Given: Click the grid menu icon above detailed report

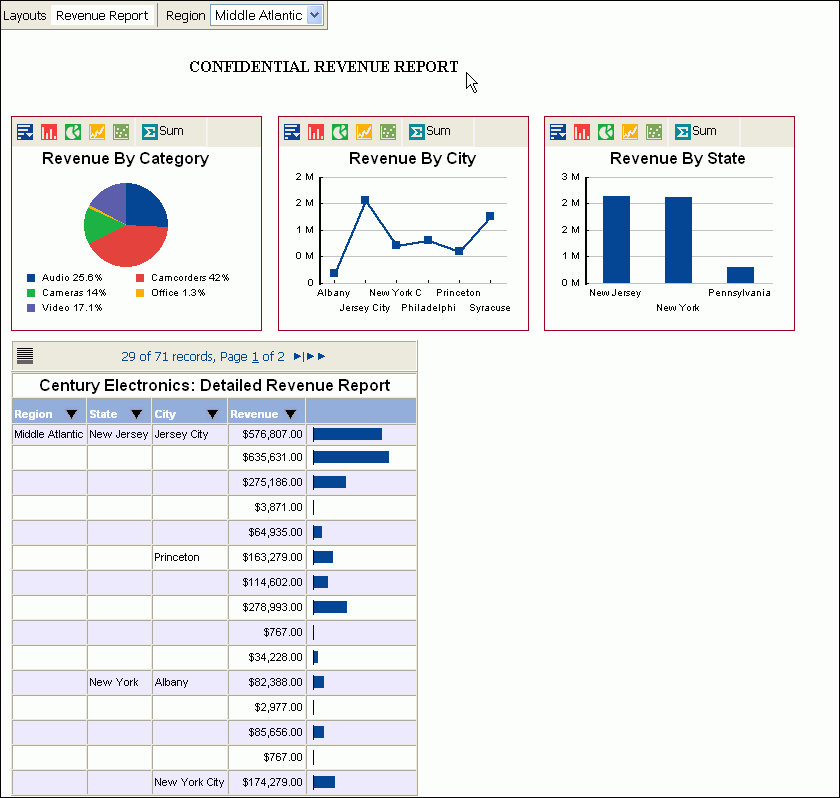Looking at the screenshot, I should tap(25, 356).
